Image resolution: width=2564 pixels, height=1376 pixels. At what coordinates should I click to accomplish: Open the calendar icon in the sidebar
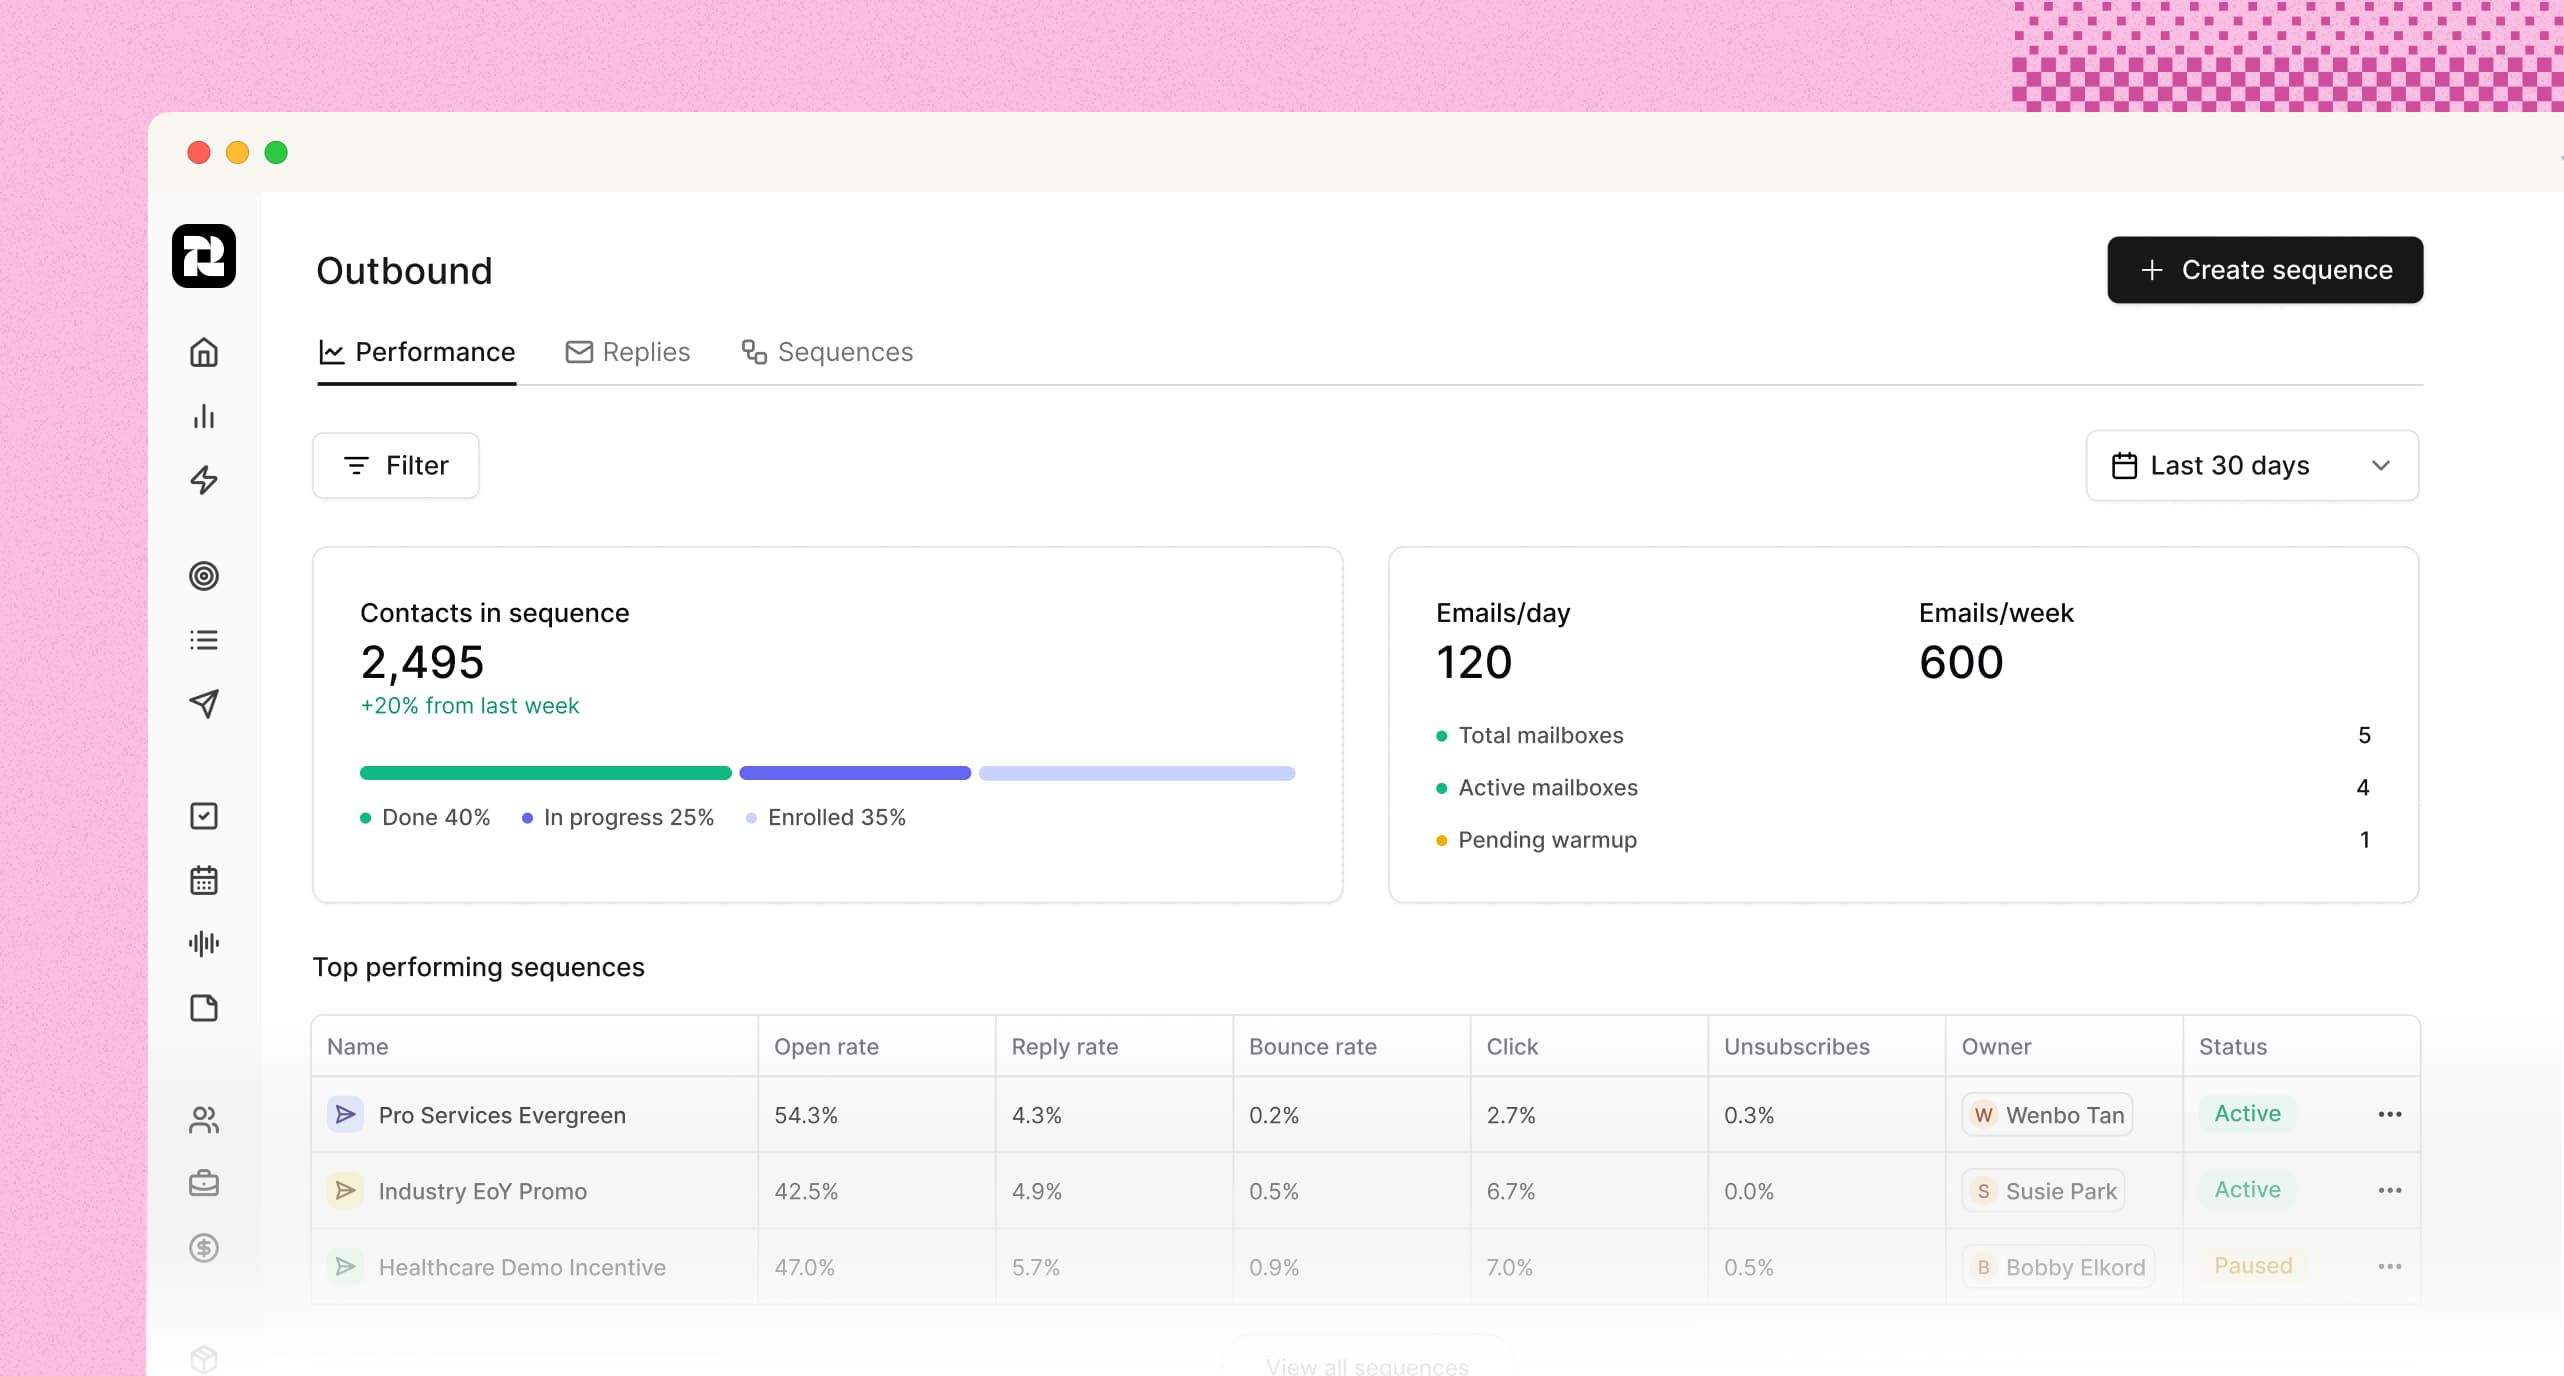point(203,880)
